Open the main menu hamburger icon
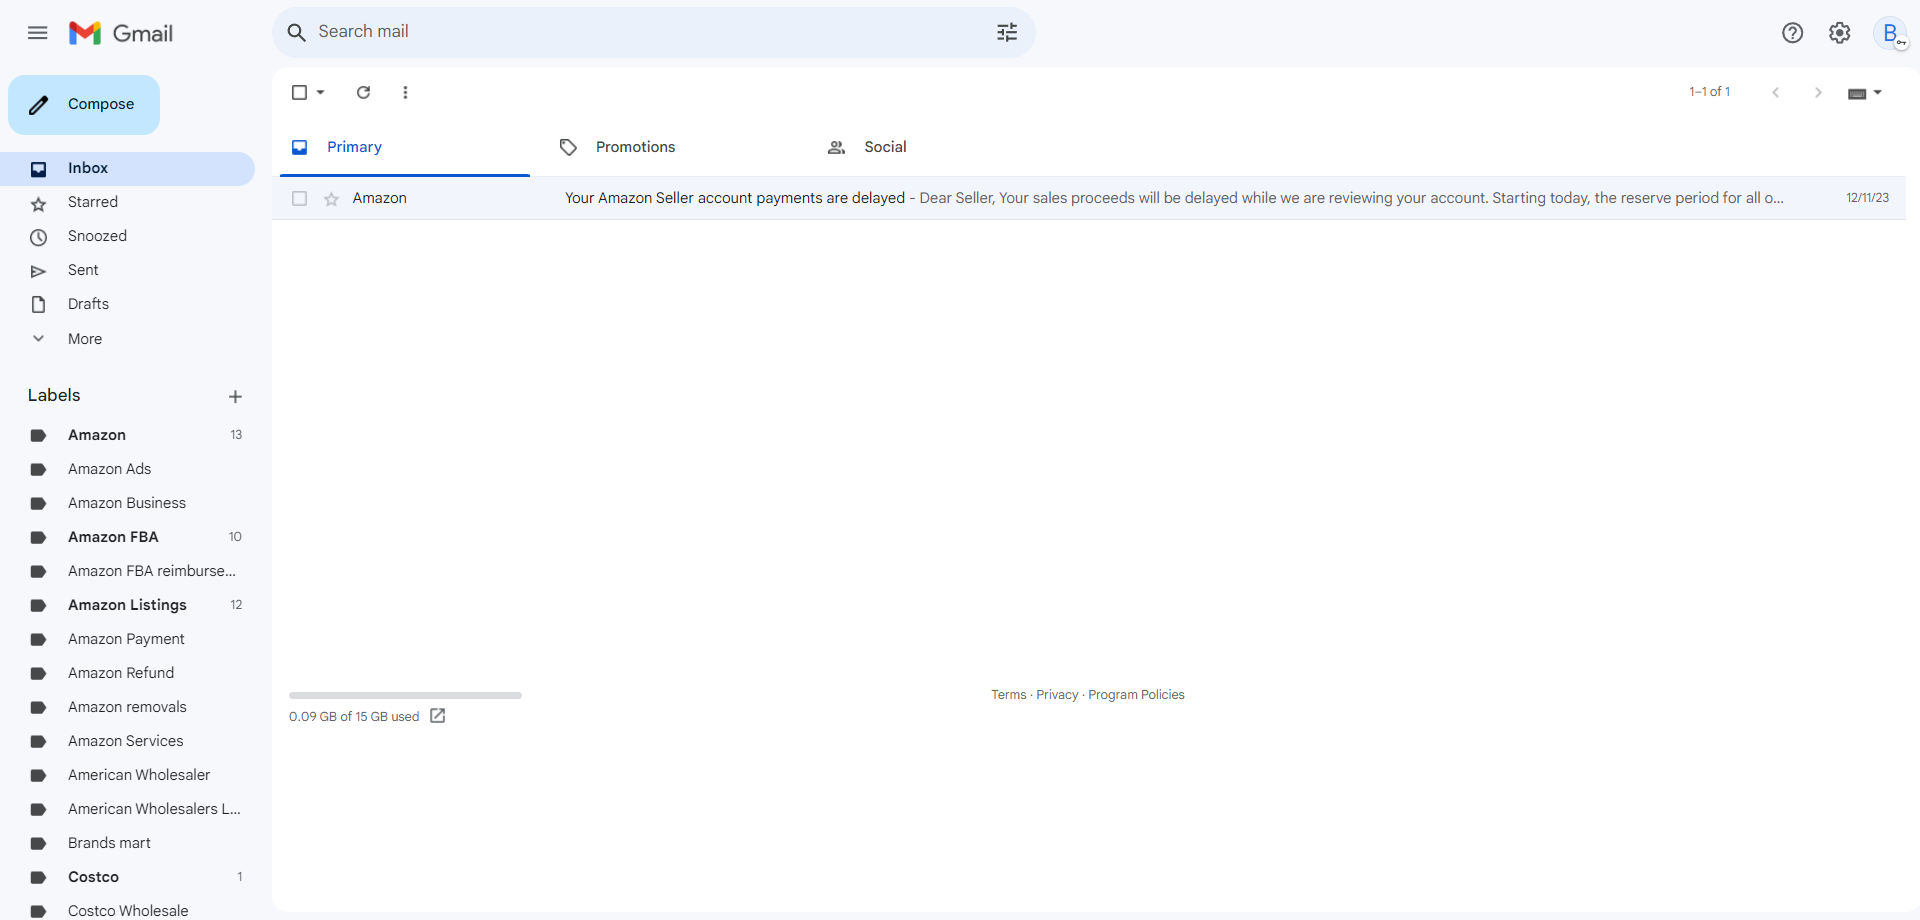 (x=38, y=33)
